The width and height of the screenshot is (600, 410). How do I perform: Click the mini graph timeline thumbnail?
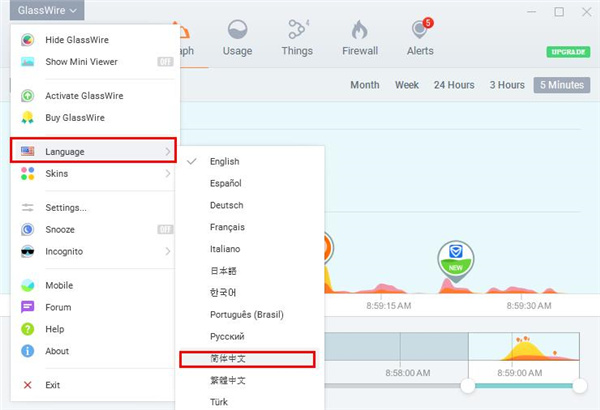pos(524,346)
